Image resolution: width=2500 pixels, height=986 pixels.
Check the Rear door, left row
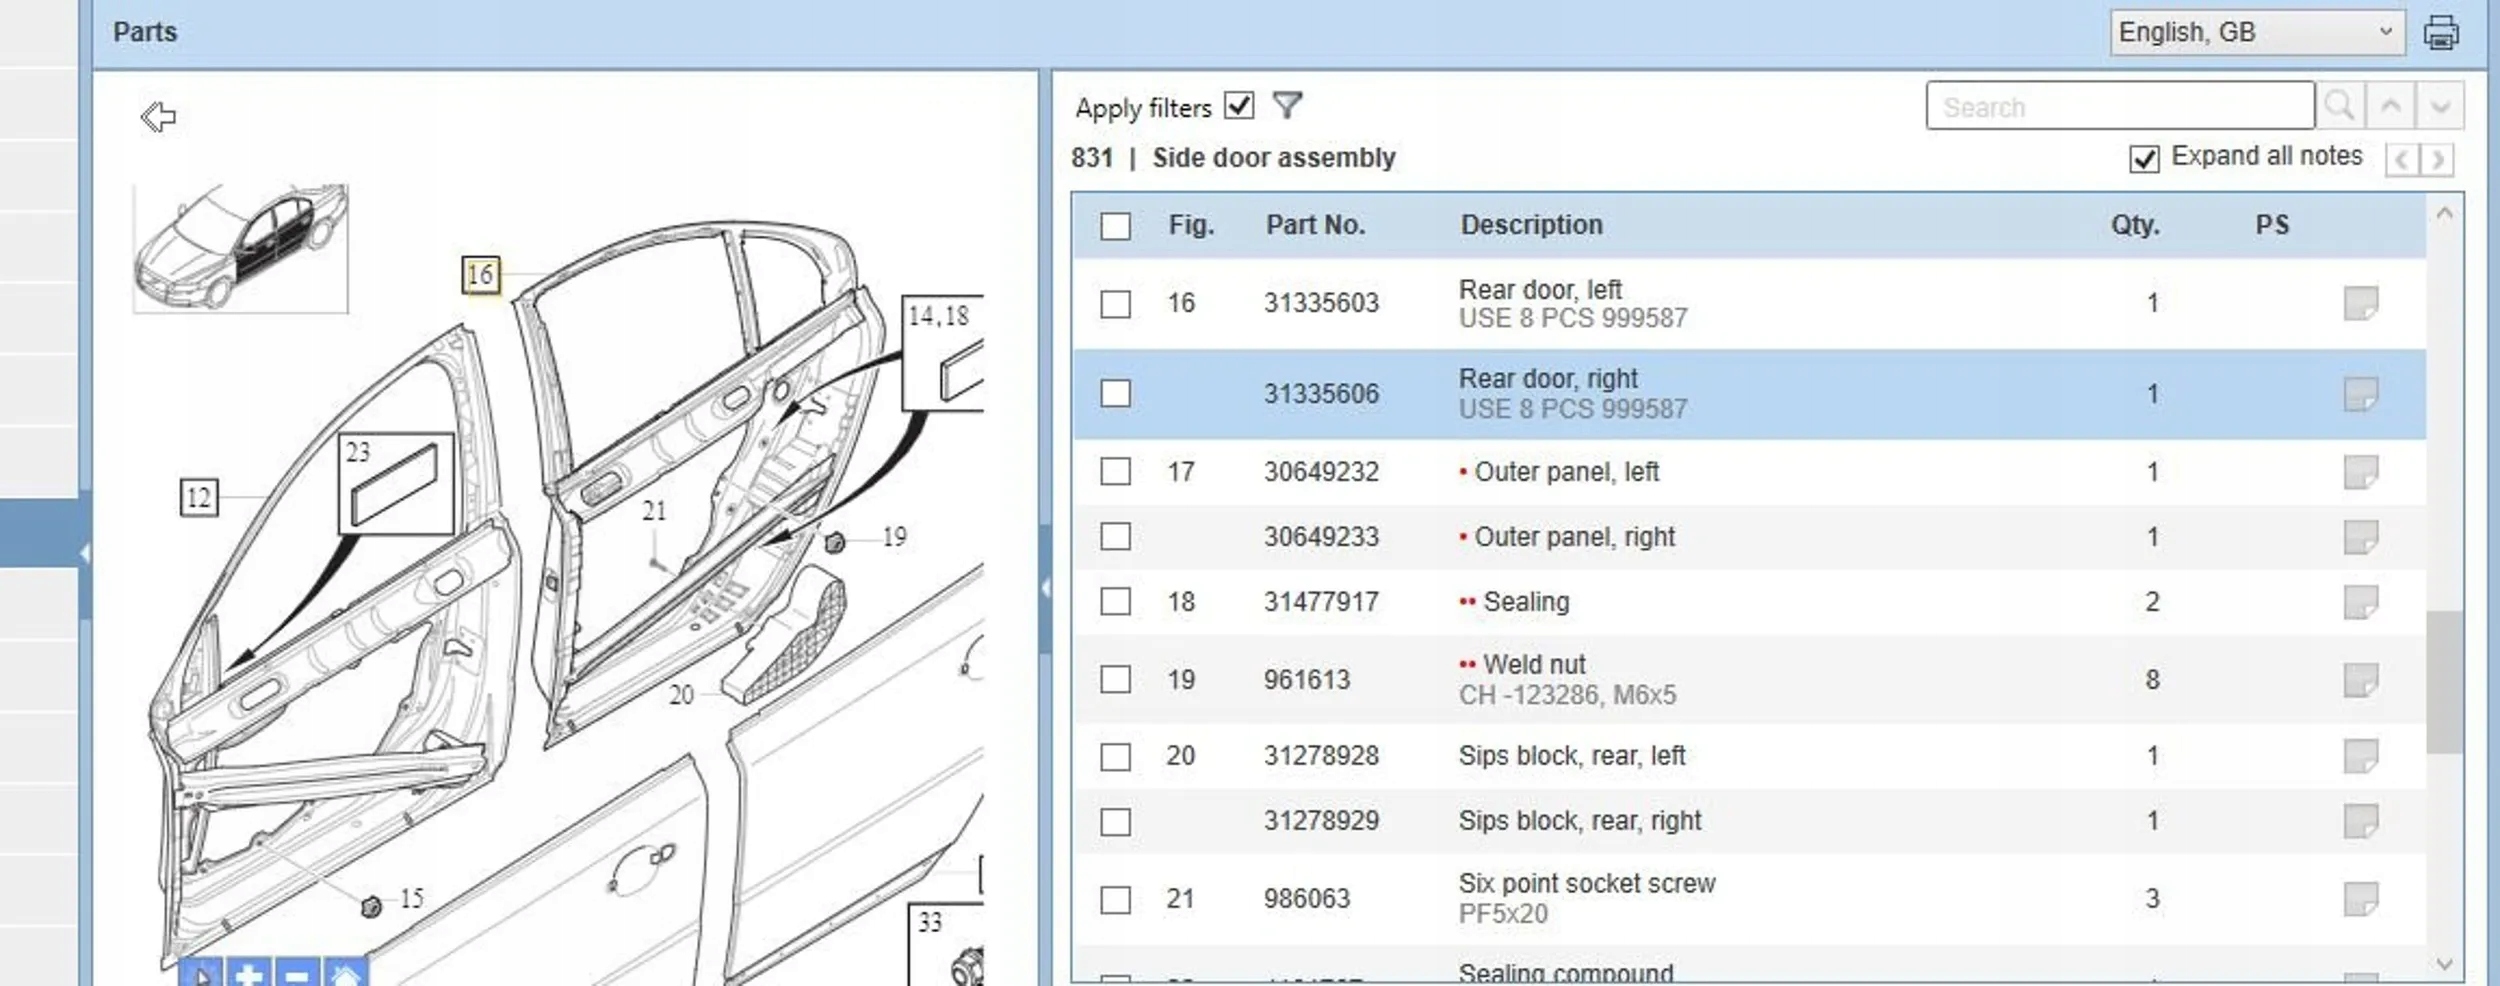click(1115, 304)
